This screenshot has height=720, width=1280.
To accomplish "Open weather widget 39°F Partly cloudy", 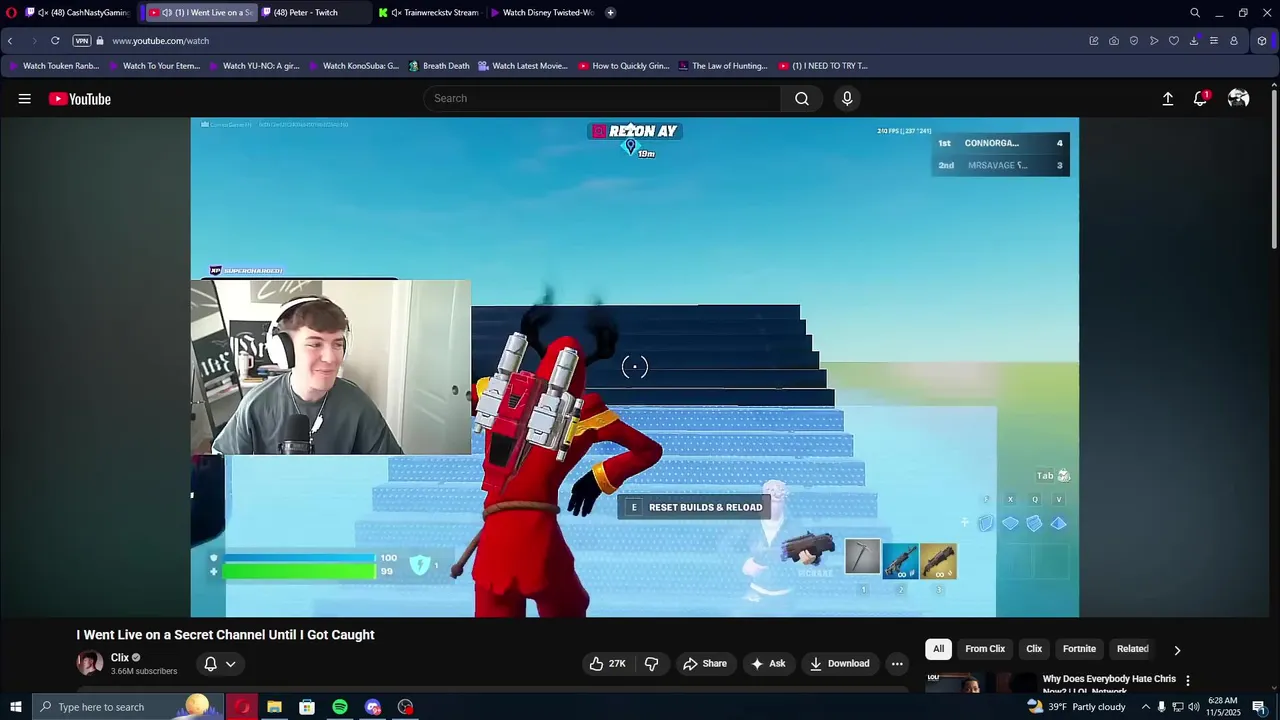I will (x=1076, y=707).
